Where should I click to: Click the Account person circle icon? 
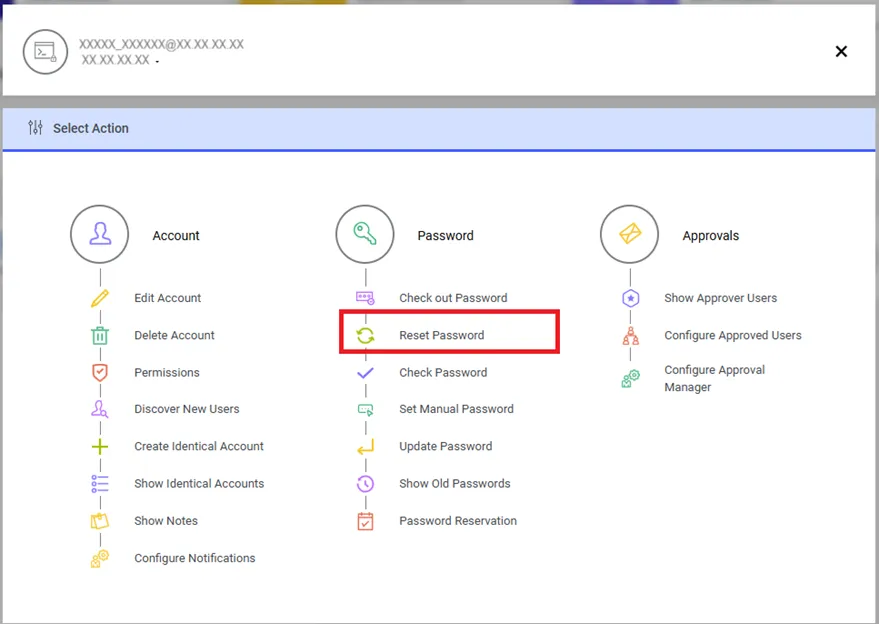(x=100, y=234)
